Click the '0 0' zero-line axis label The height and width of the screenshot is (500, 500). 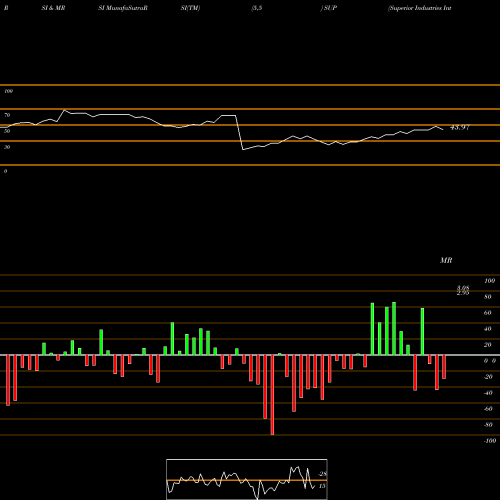[x=490, y=361]
